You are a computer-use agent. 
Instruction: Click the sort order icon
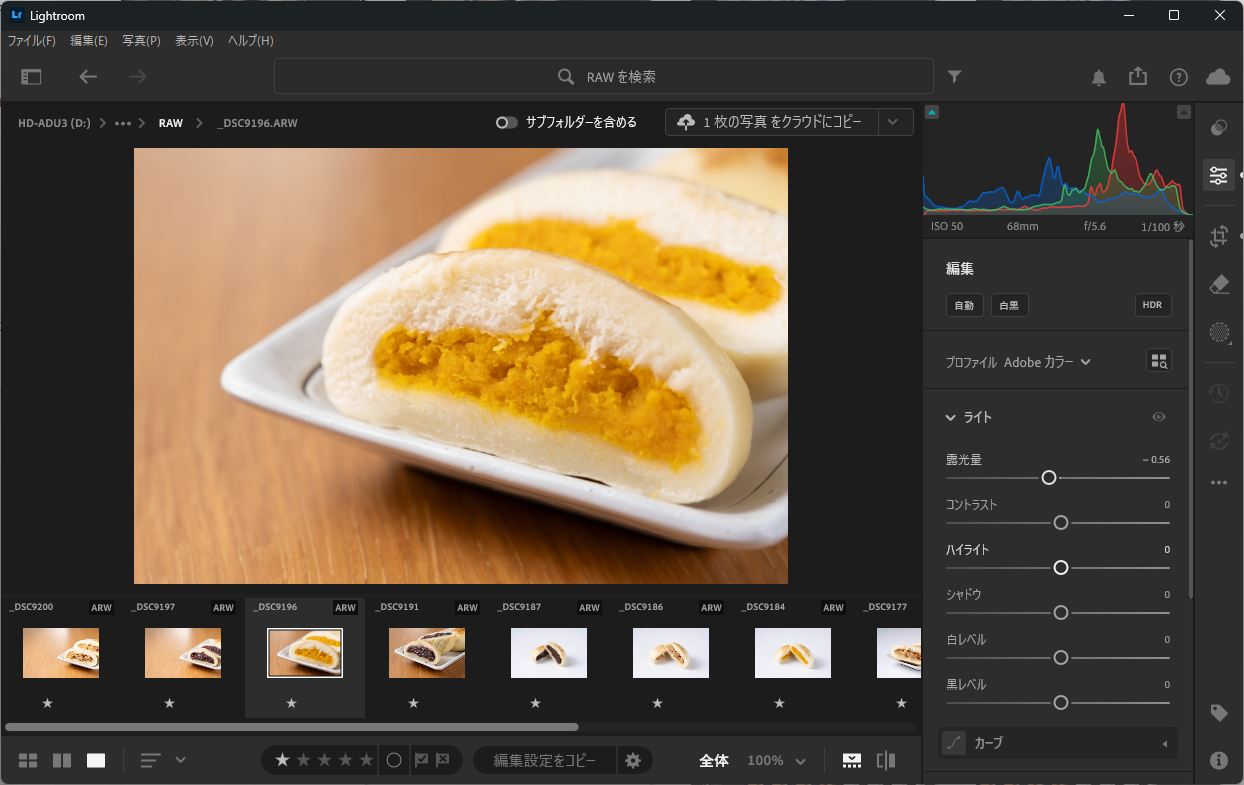coord(150,761)
